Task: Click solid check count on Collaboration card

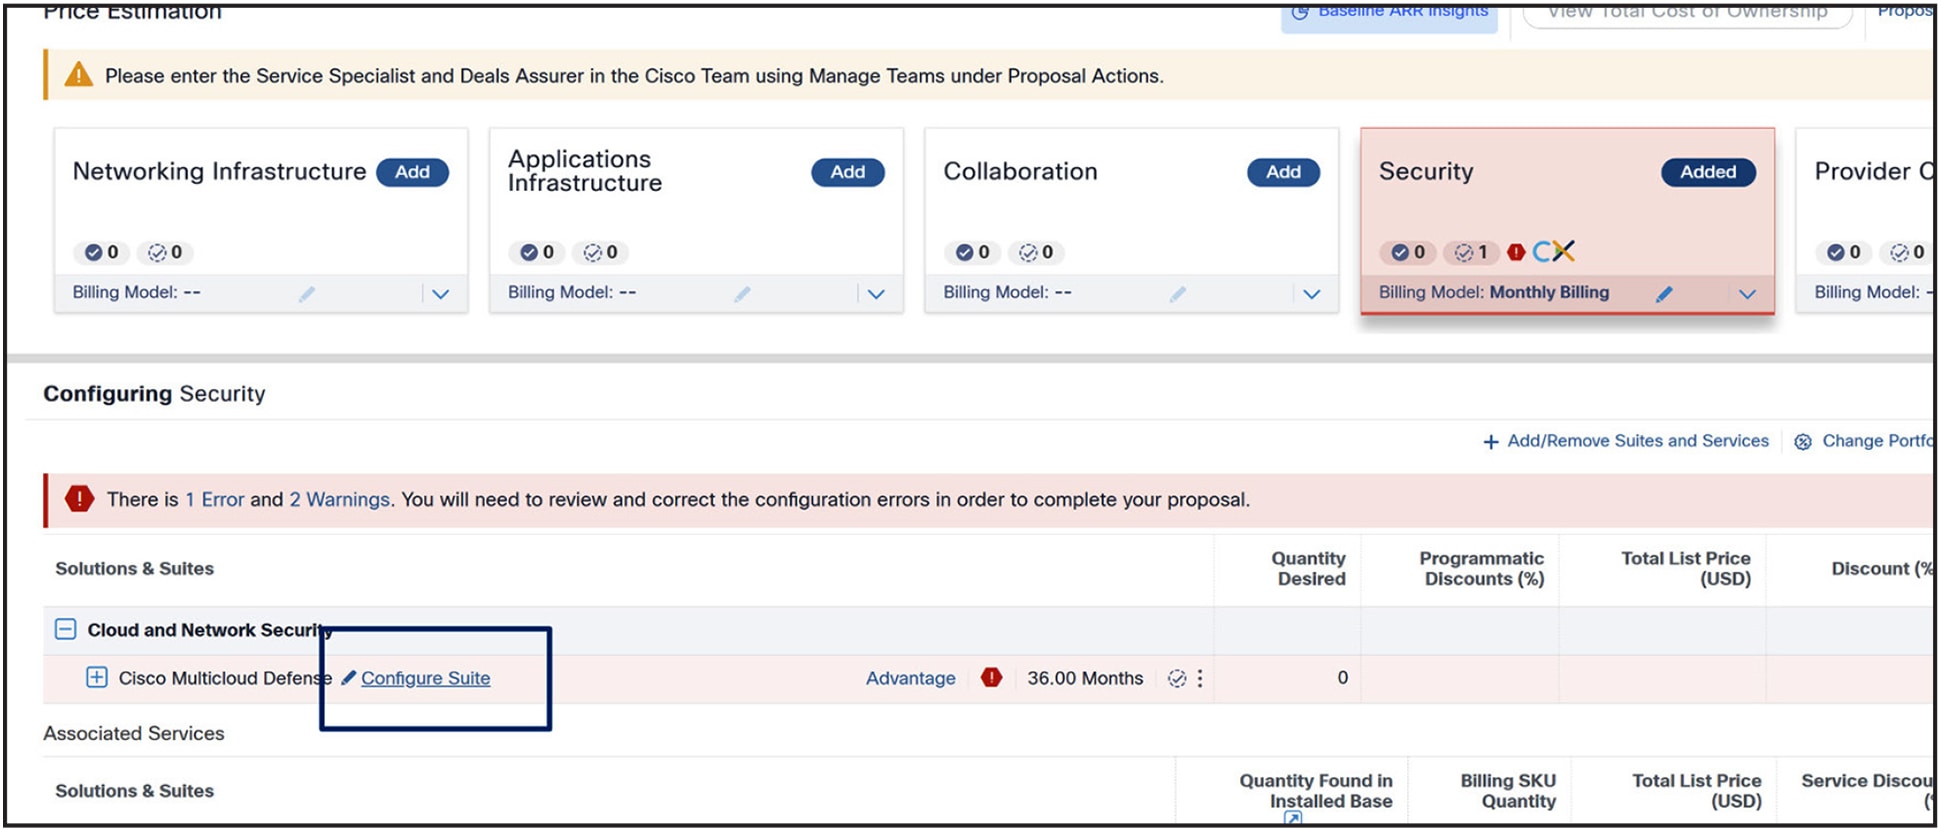Action: tap(972, 252)
